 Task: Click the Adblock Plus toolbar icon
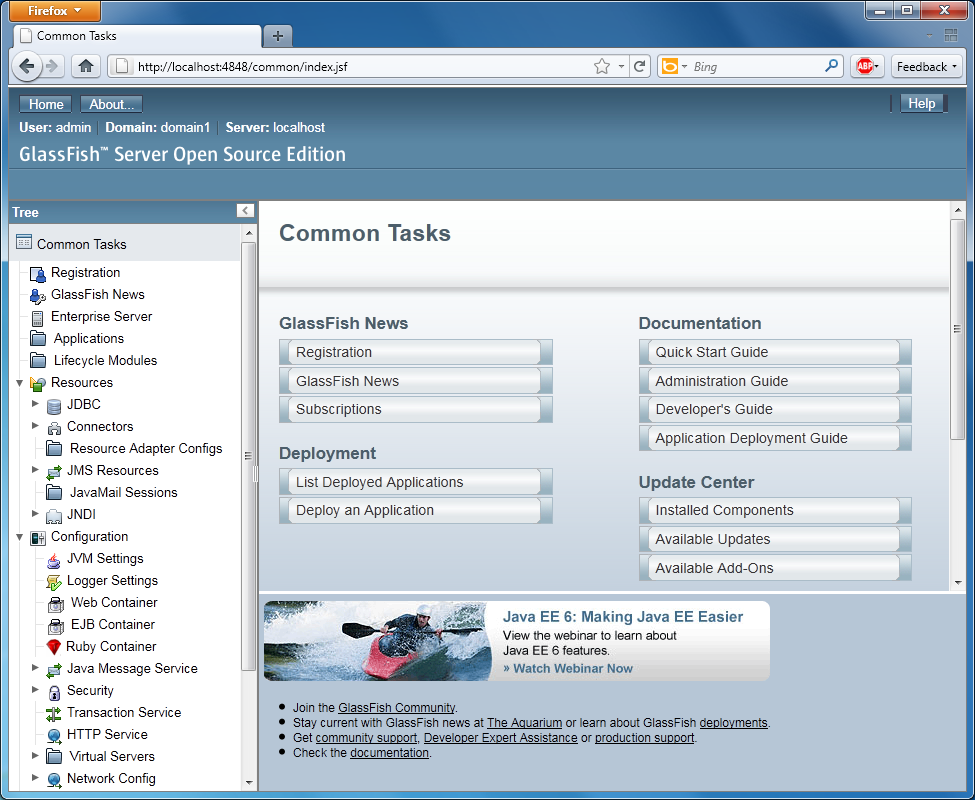coord(865,67)
